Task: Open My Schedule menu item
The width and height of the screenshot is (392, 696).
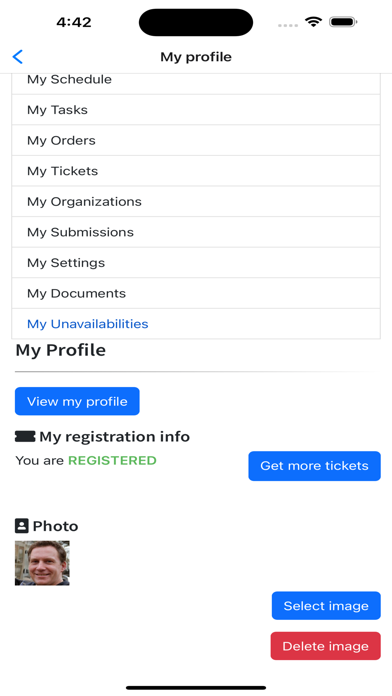Action: 196,83
